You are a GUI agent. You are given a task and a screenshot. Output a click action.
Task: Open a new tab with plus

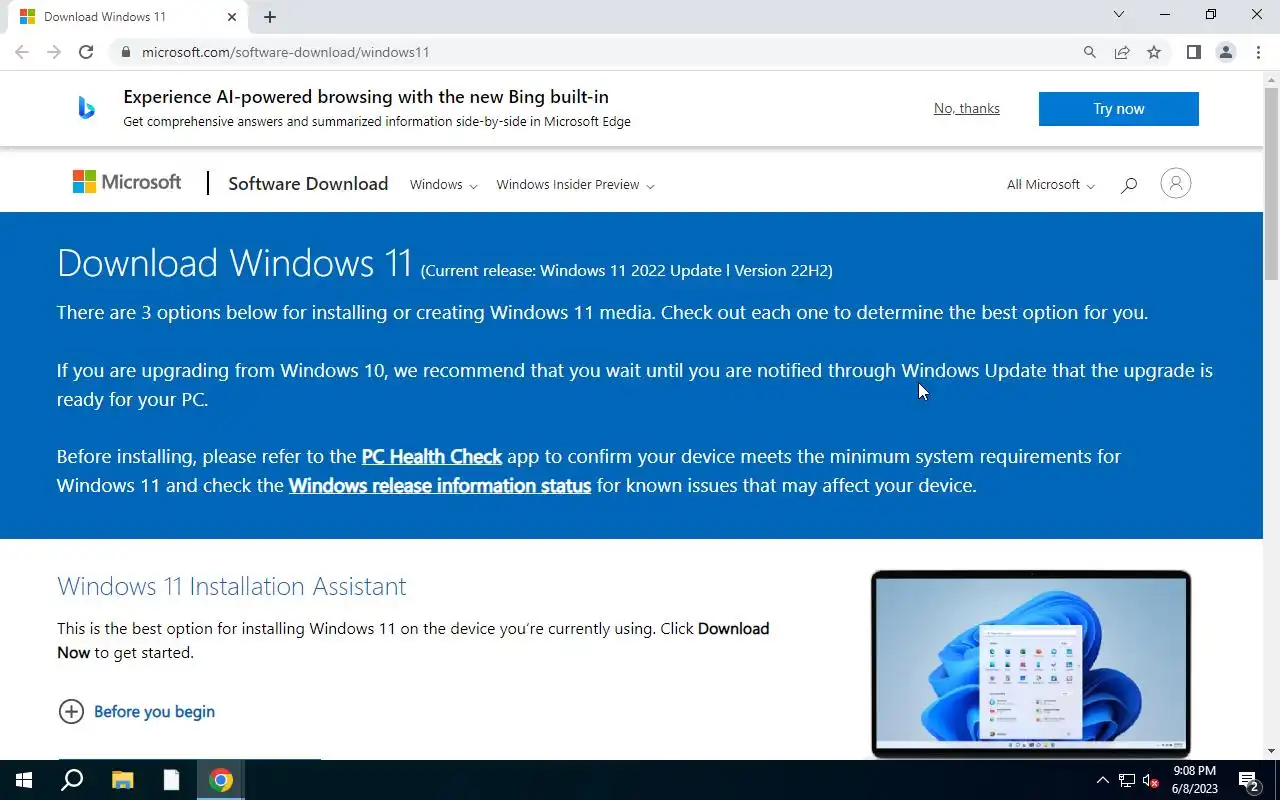[270, 17]
